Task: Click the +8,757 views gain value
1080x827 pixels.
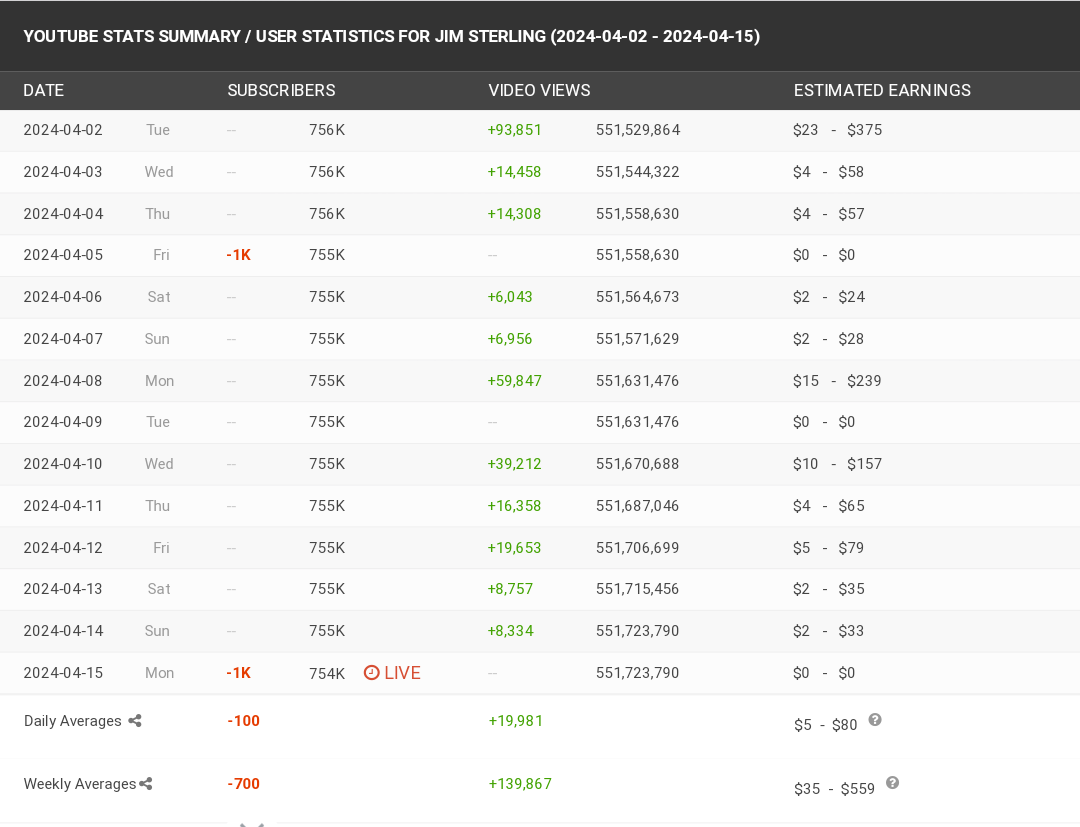Action: [510, 589]
